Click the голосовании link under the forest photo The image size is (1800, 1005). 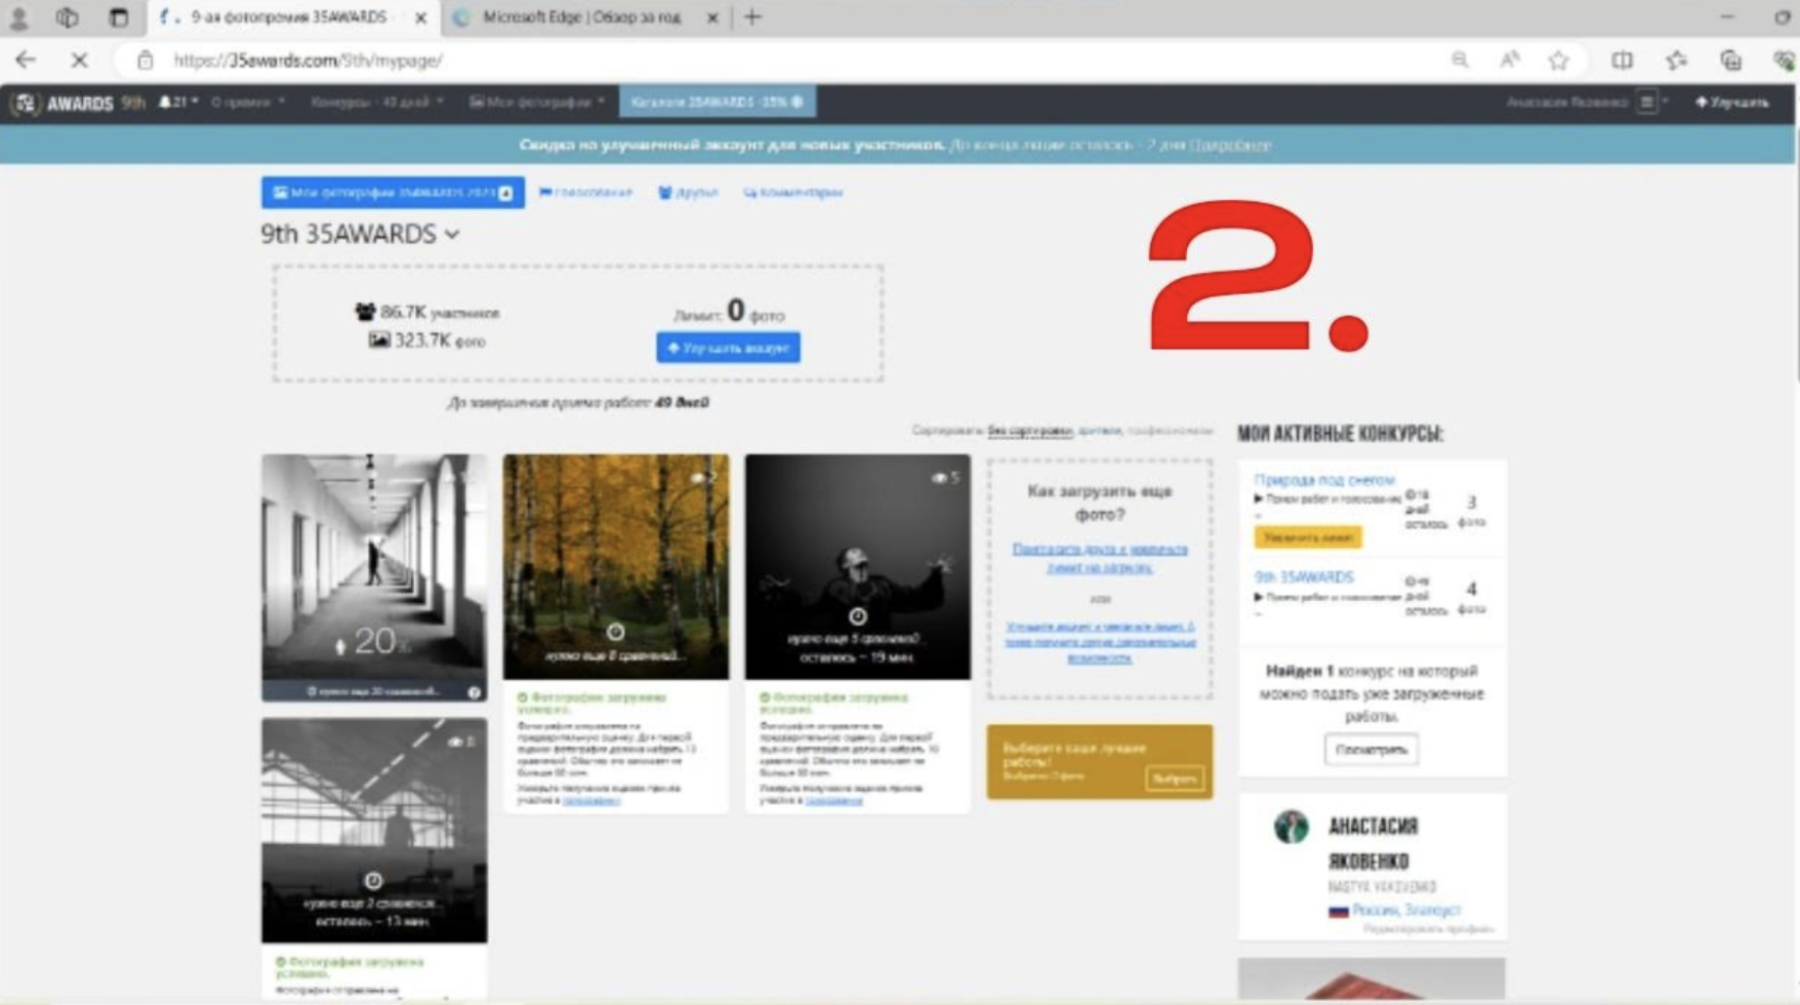[591, 800]
